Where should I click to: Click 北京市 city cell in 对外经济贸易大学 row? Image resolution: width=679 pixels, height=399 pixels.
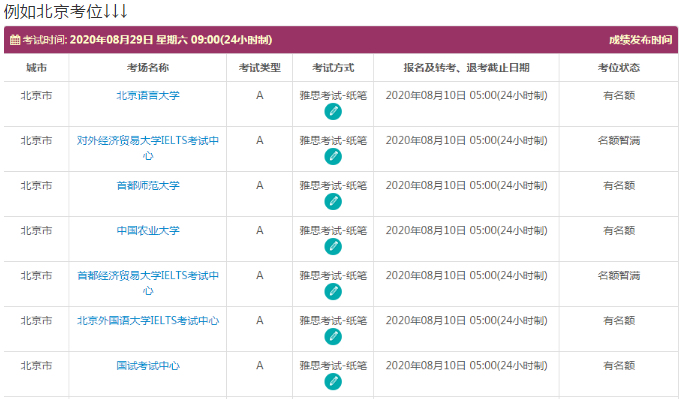[x=36, y=140]
